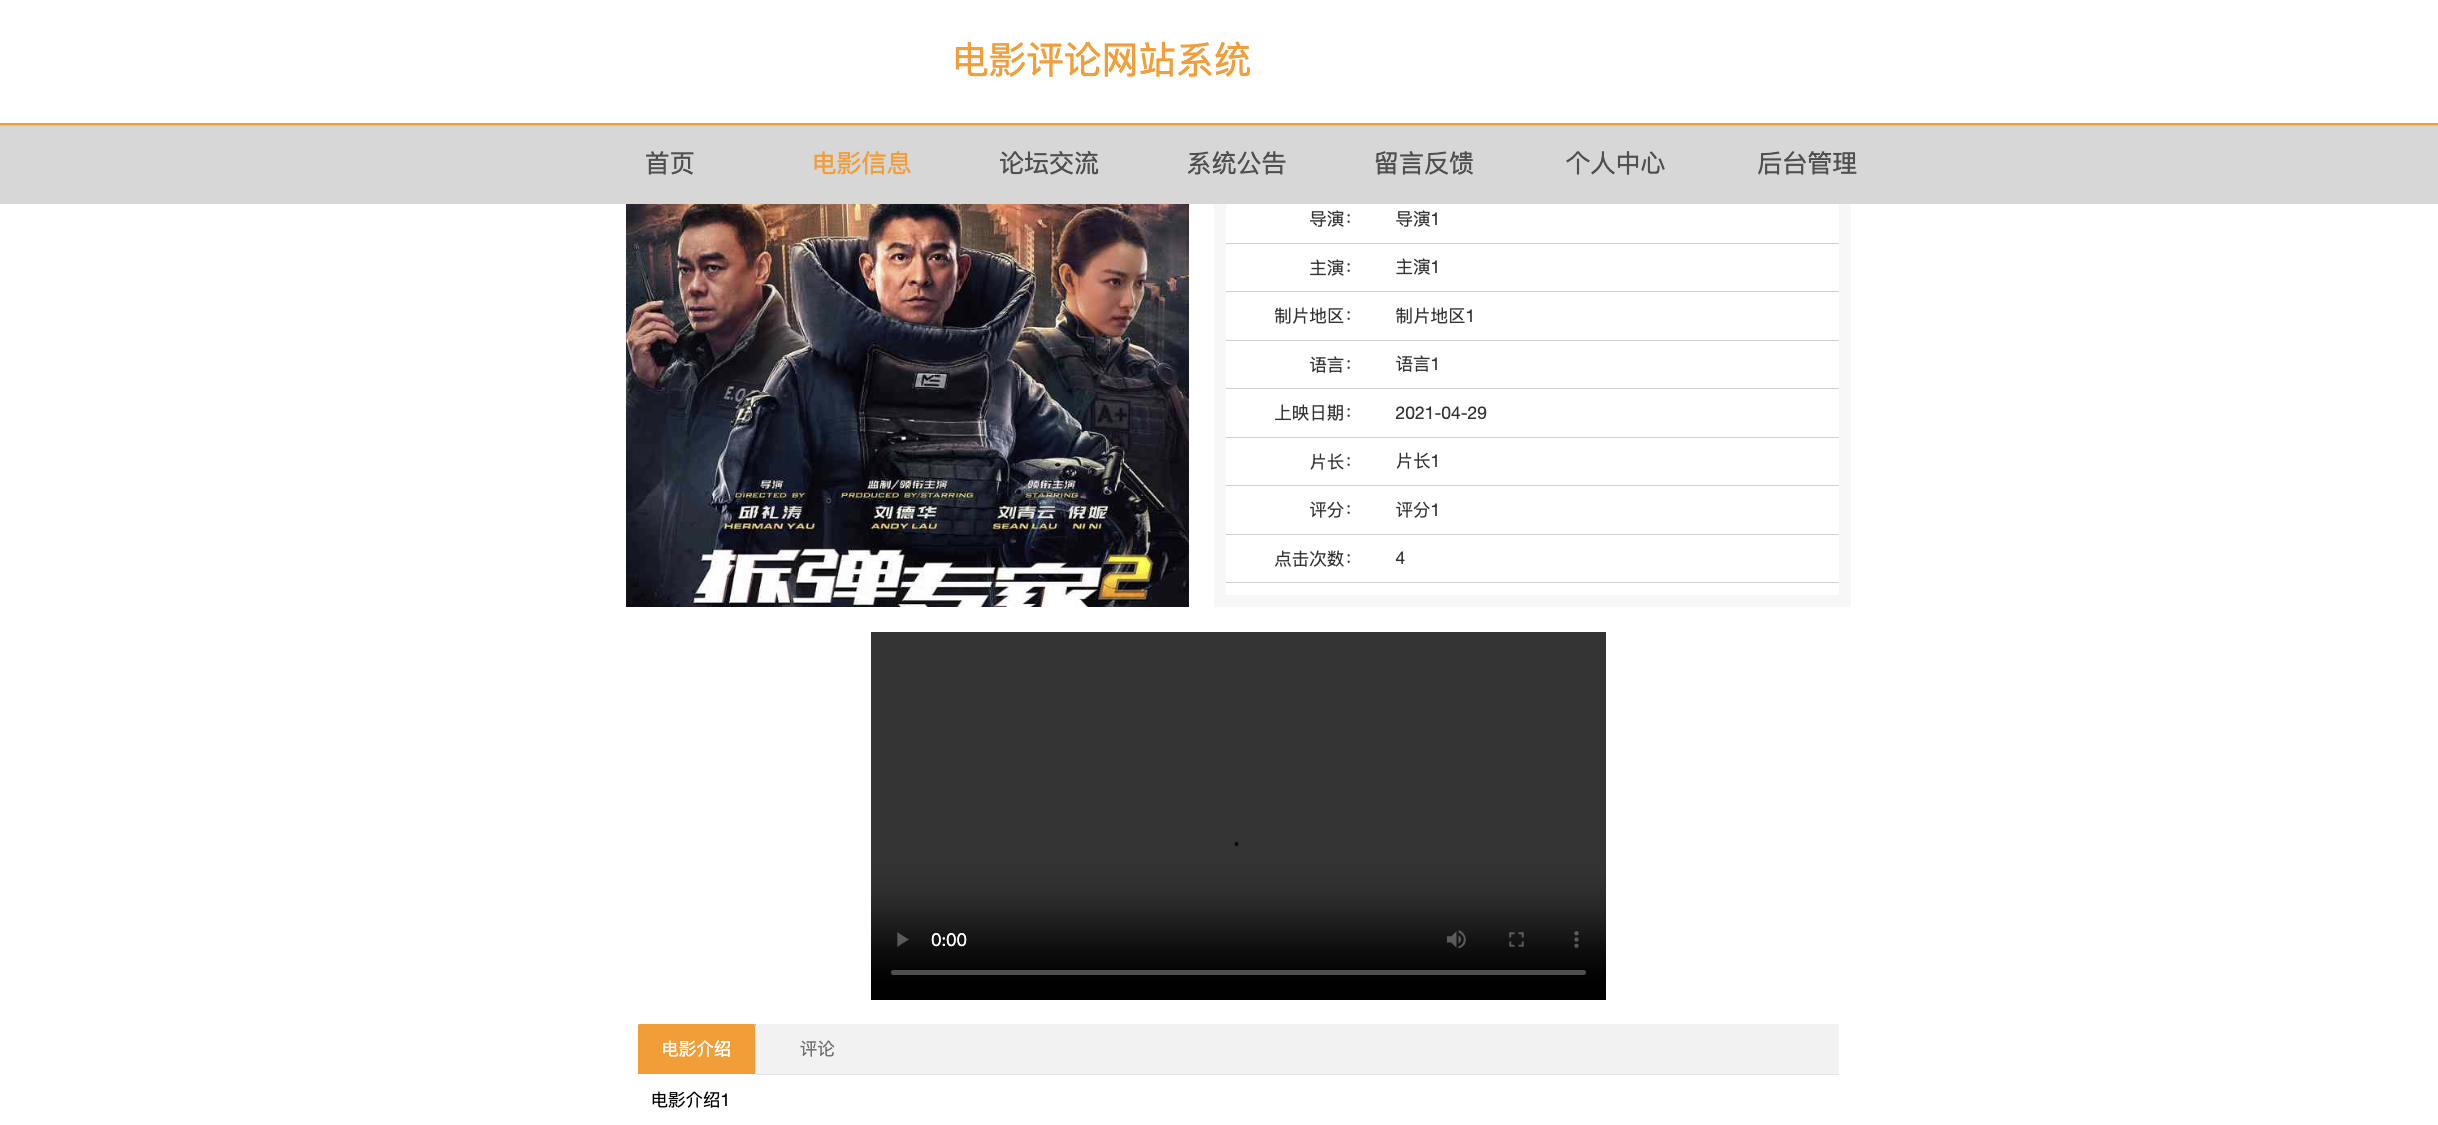This screenshot has height=1125, width=2438.
Task: Open video player more options menu
Action: click(1576, 939)
